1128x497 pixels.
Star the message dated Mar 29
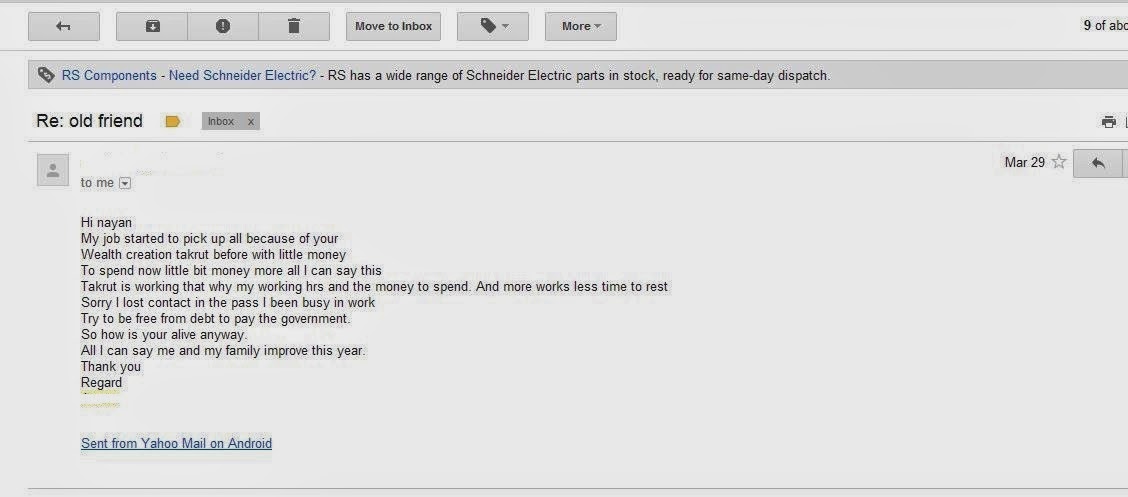click(x=1059, y=162)
